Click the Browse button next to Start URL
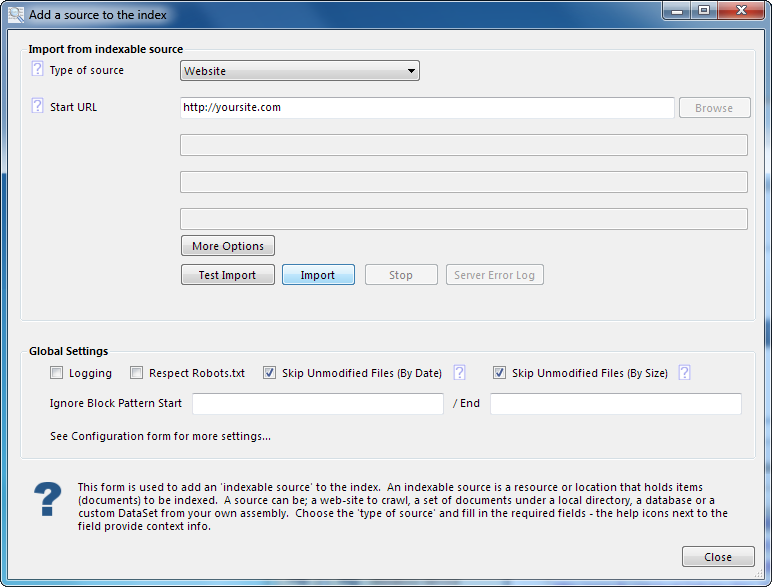Screen dimensions: 772x587 [713, 108]
